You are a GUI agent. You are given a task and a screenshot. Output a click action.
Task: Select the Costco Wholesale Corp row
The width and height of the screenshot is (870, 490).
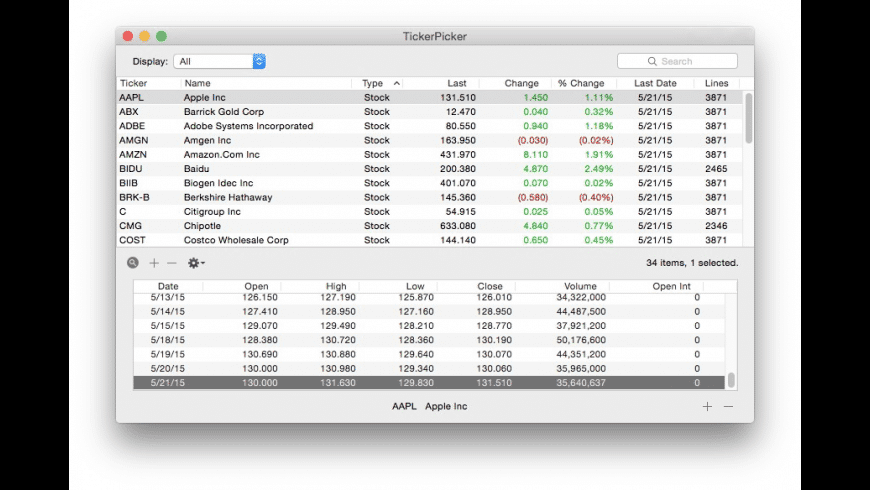(x=429, y=240)
